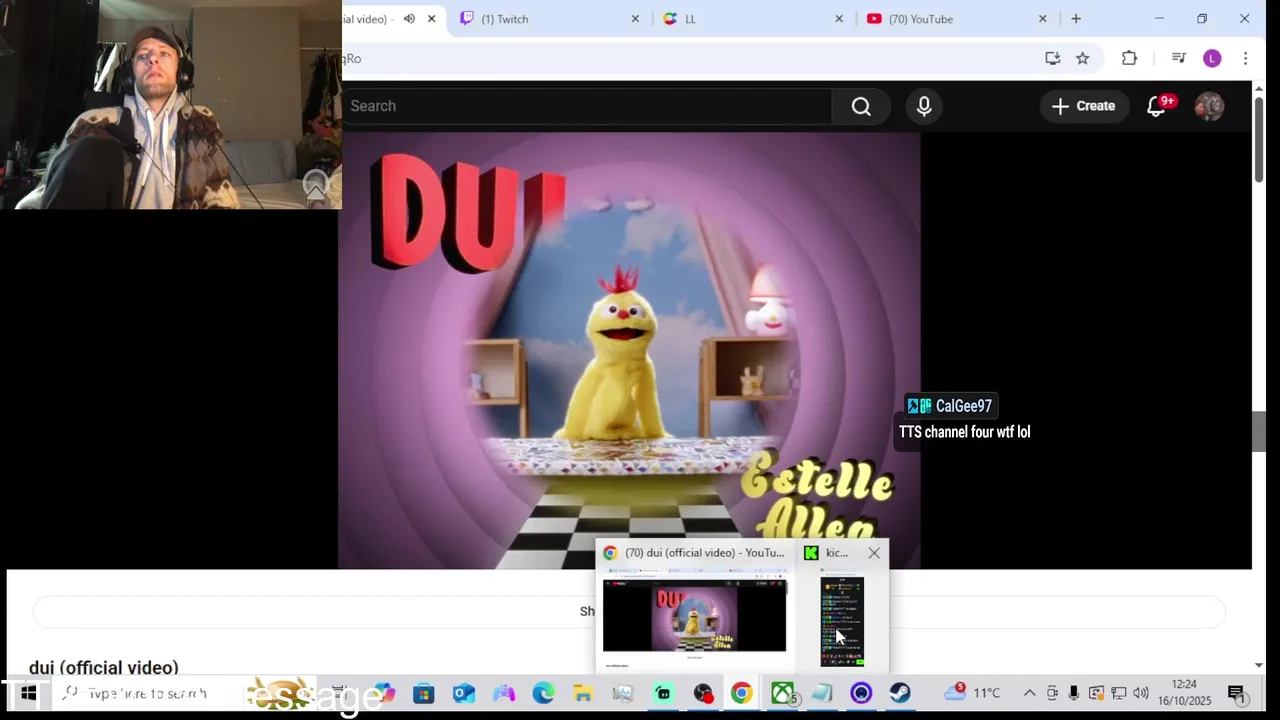Click the microphone icon in system tray
This screenshot has height=720, width=1280.
coord(1074,693)
